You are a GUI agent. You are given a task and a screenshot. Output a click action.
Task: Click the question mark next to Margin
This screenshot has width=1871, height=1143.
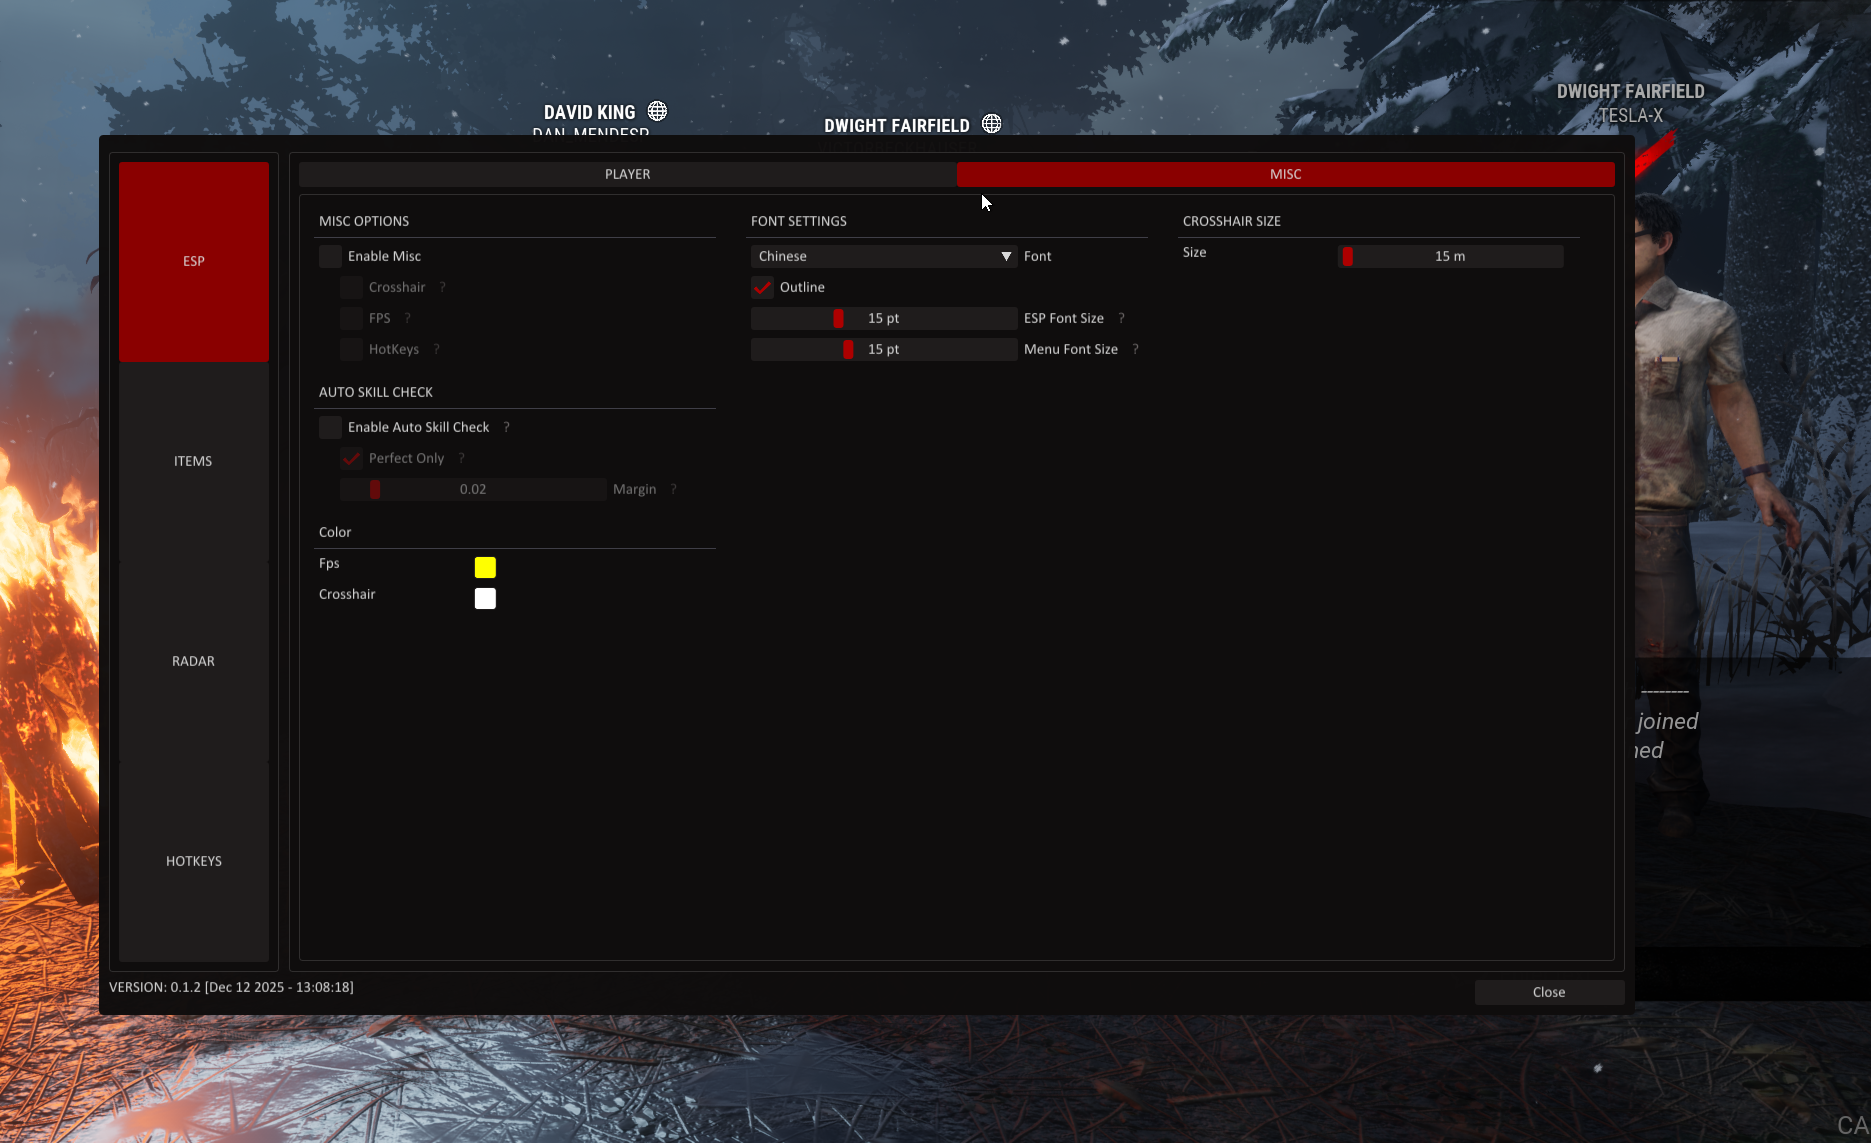(673, 489)
